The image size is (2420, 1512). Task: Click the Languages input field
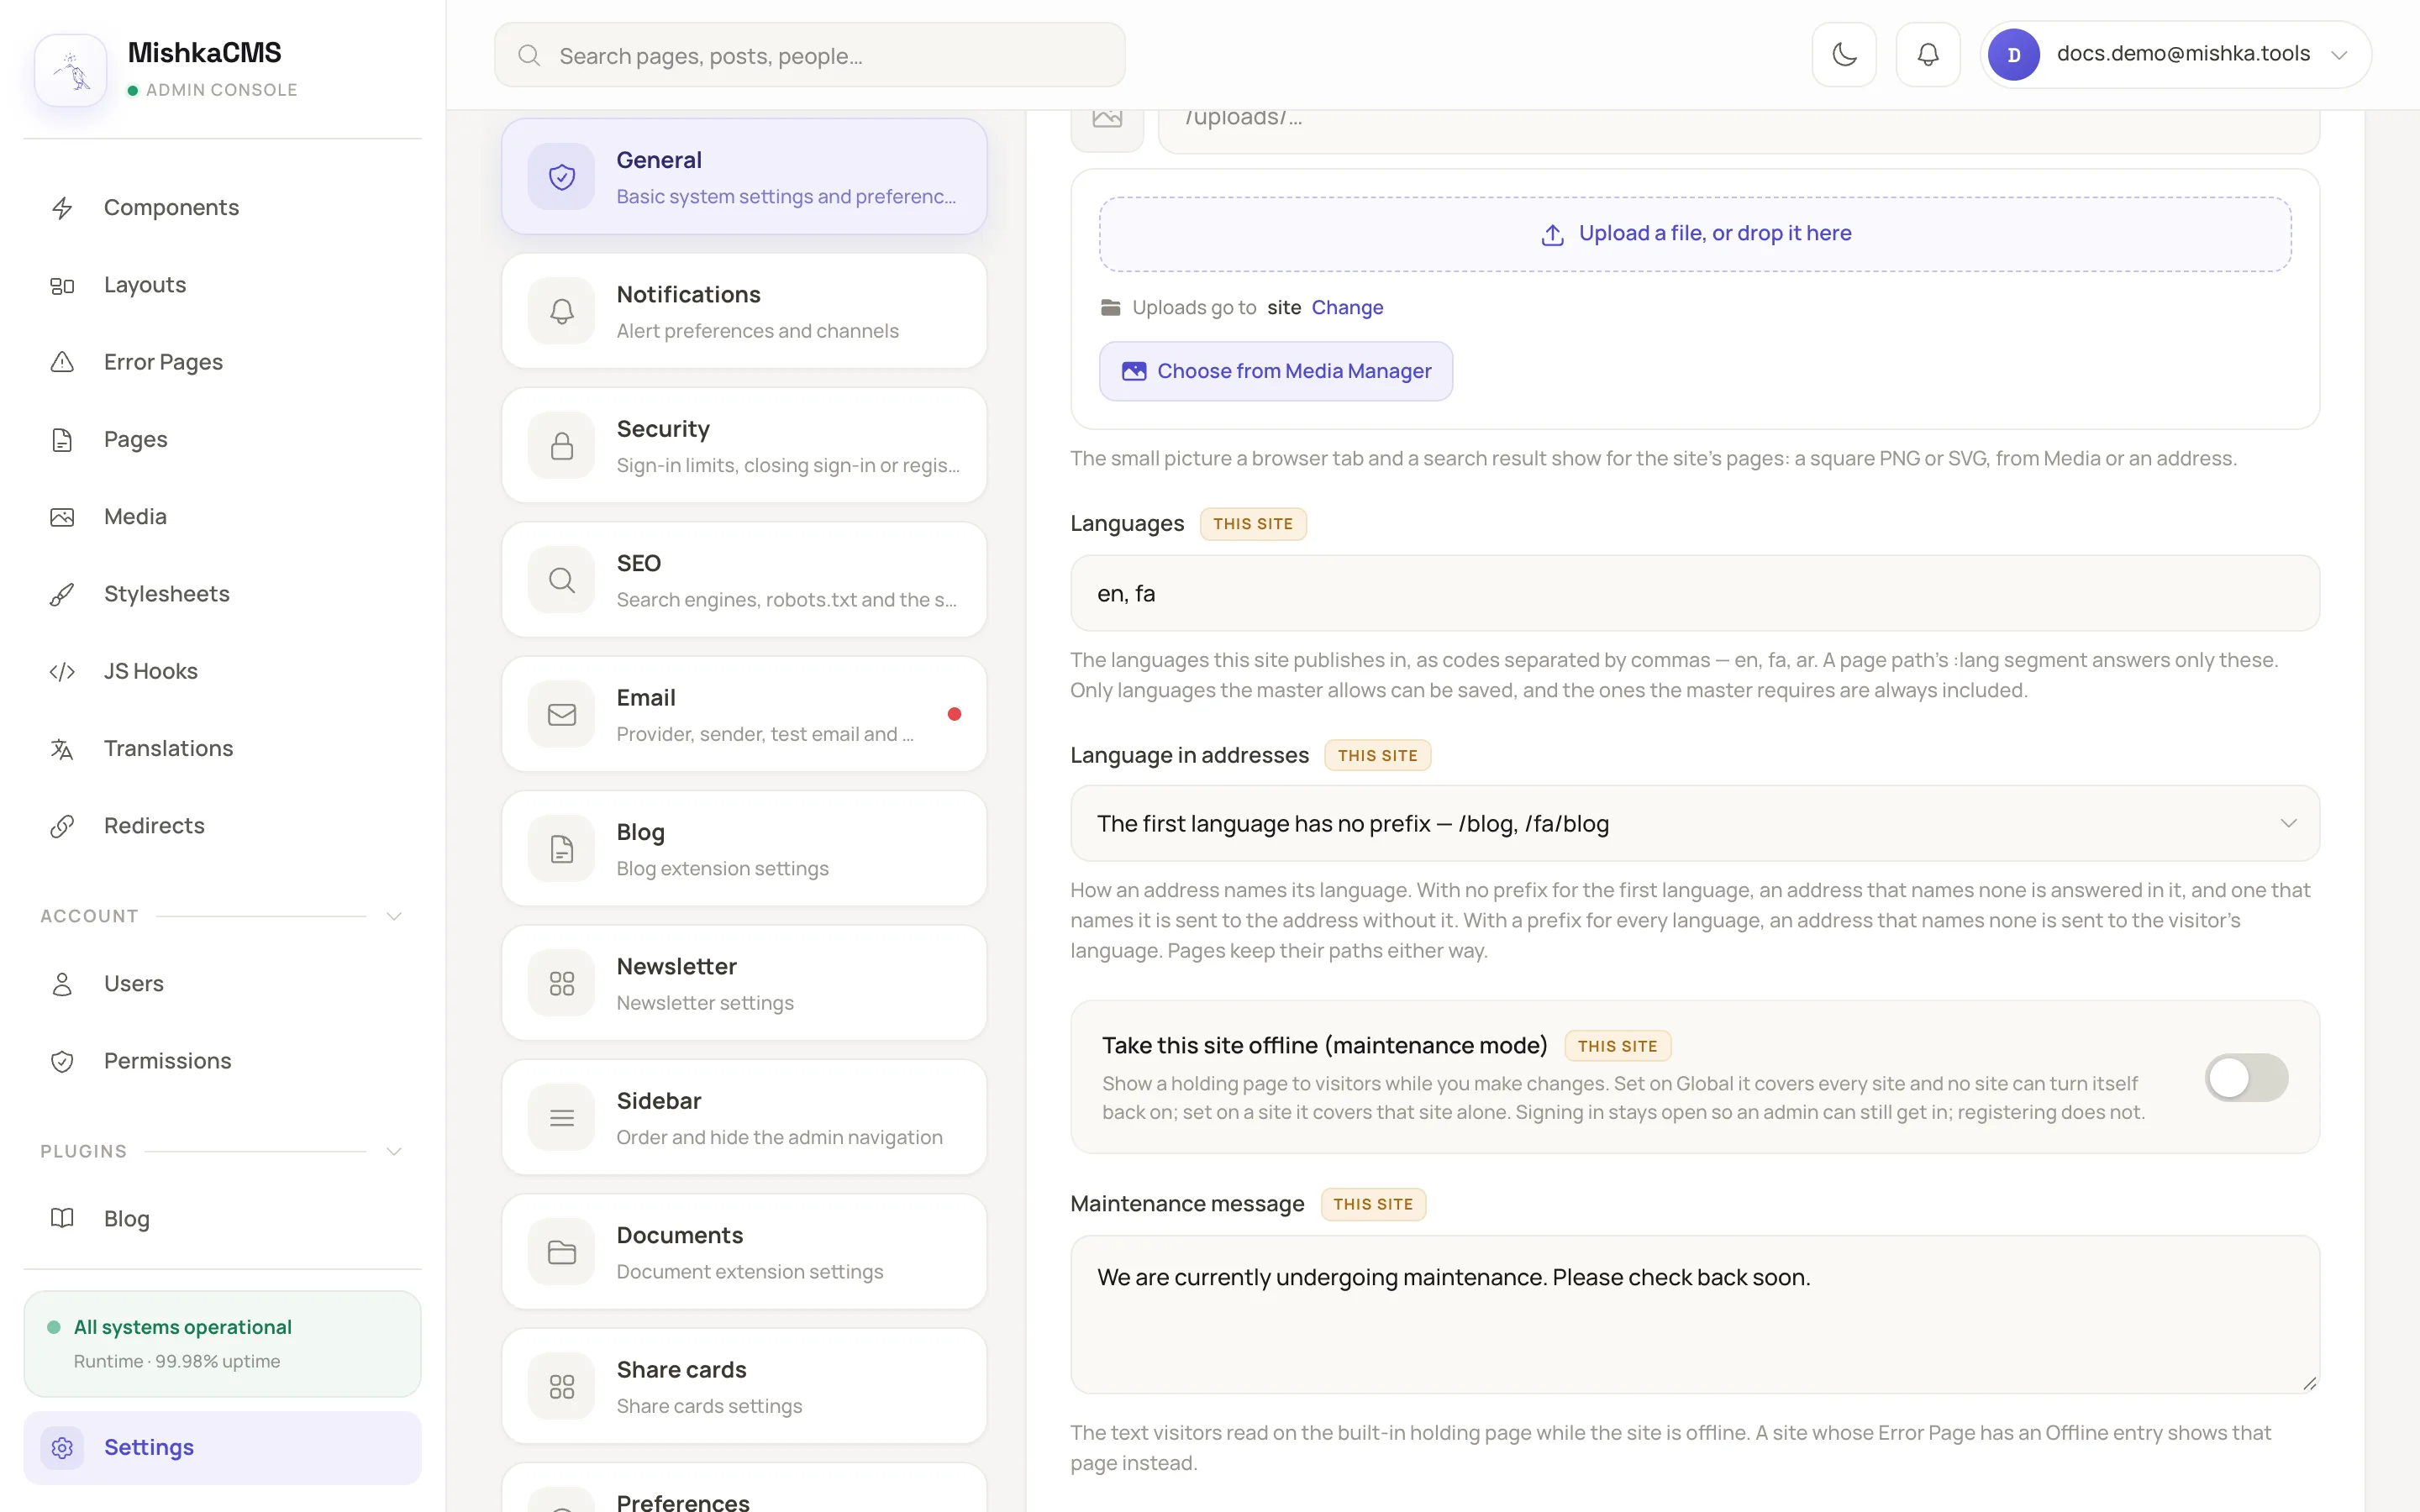coord(1694,593)
